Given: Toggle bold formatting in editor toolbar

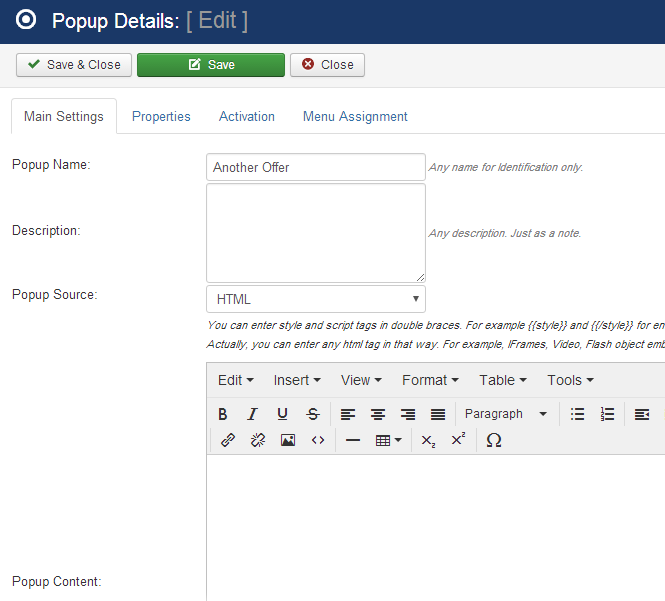Looking at the screenshot, I should (x=223, y=414).
